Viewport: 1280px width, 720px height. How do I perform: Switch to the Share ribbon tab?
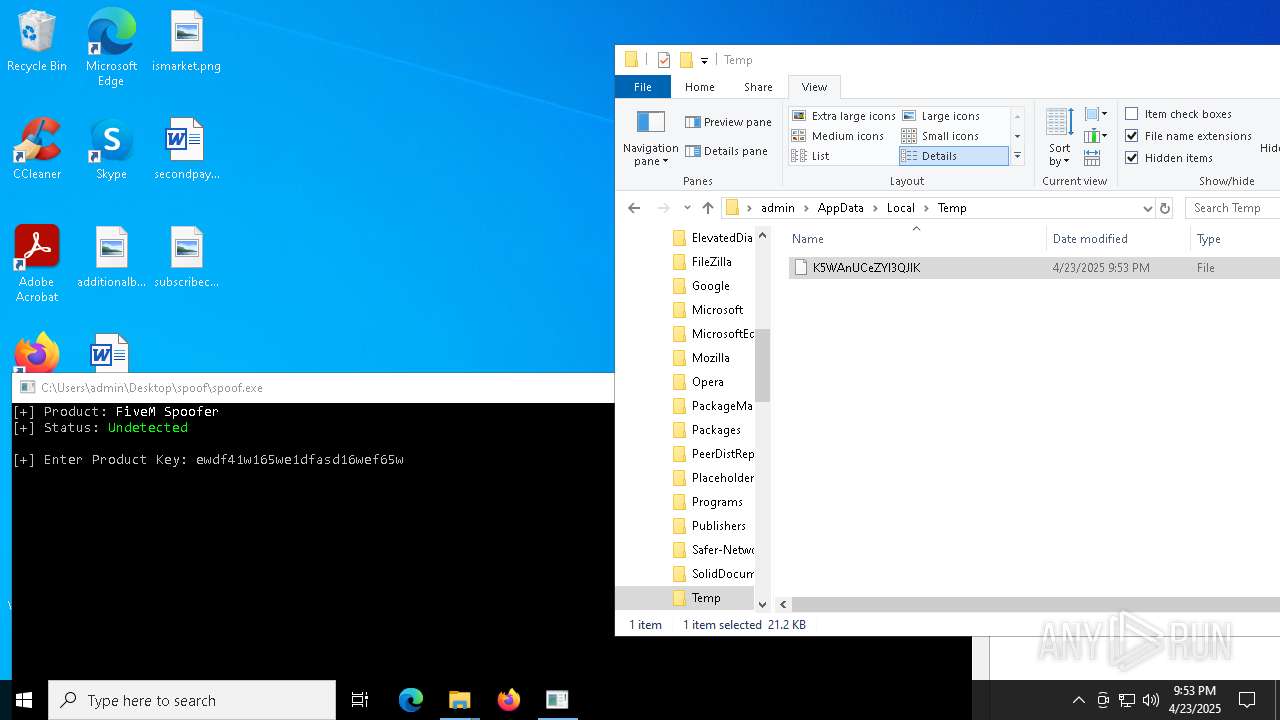click(758, 87)
